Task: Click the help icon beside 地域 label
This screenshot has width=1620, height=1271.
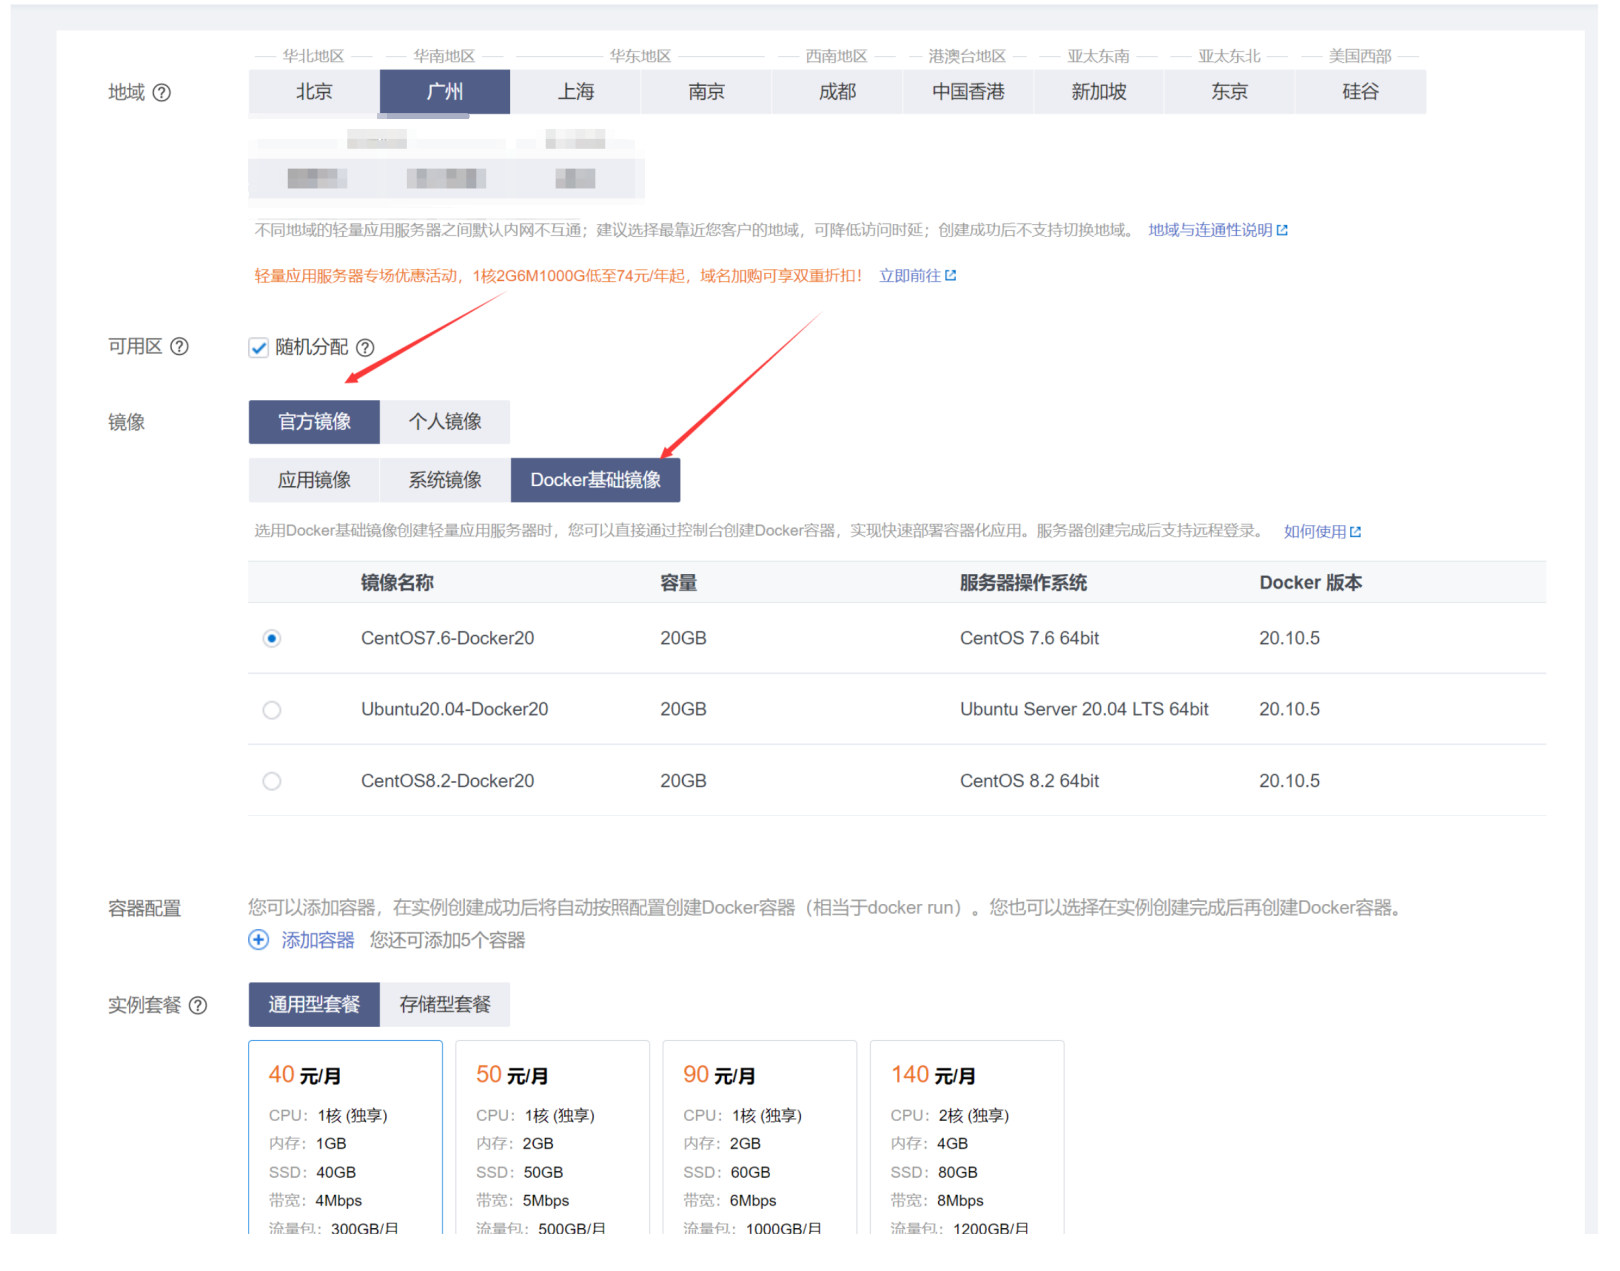Action: click(x=161, y=92)
